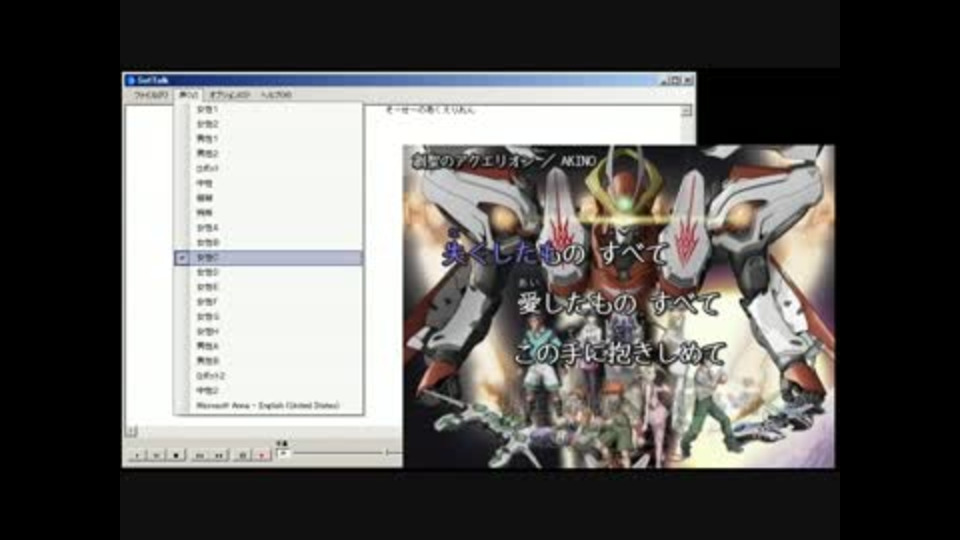Select Microsoft Anna English voice
The height and width of the screenshot is (540, 960).
coord(269,405)
